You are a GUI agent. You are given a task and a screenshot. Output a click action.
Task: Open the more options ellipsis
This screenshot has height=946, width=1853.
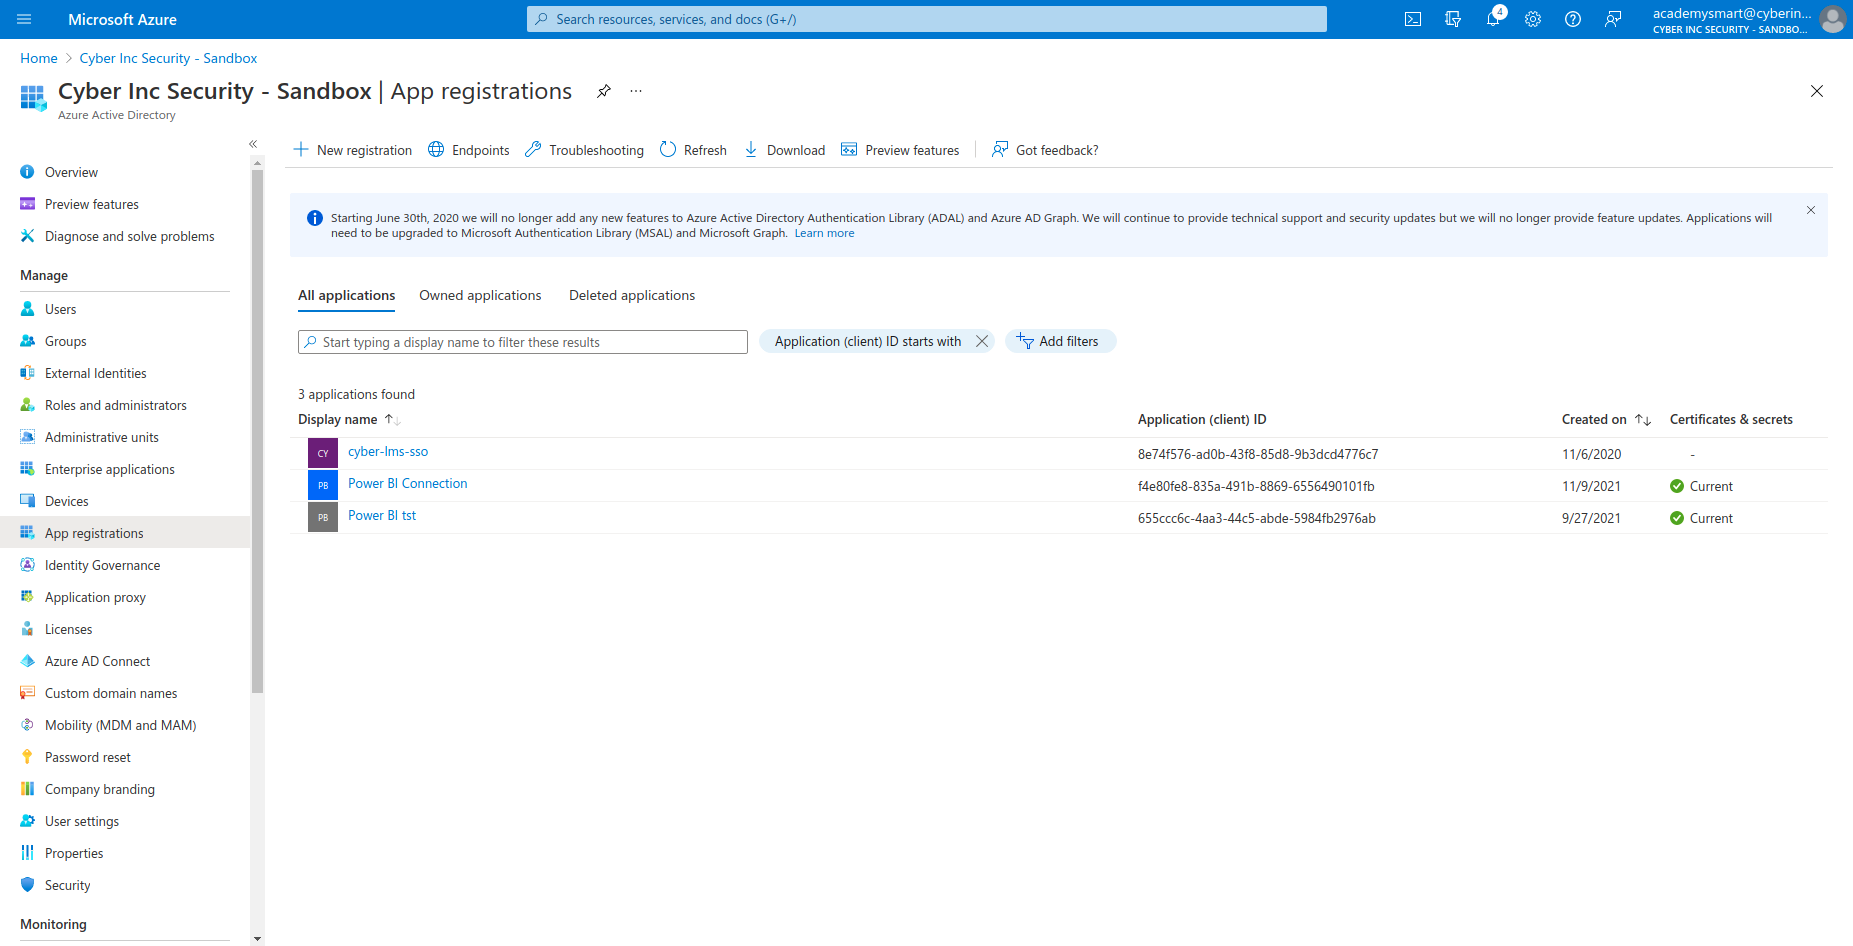(636, 91)
